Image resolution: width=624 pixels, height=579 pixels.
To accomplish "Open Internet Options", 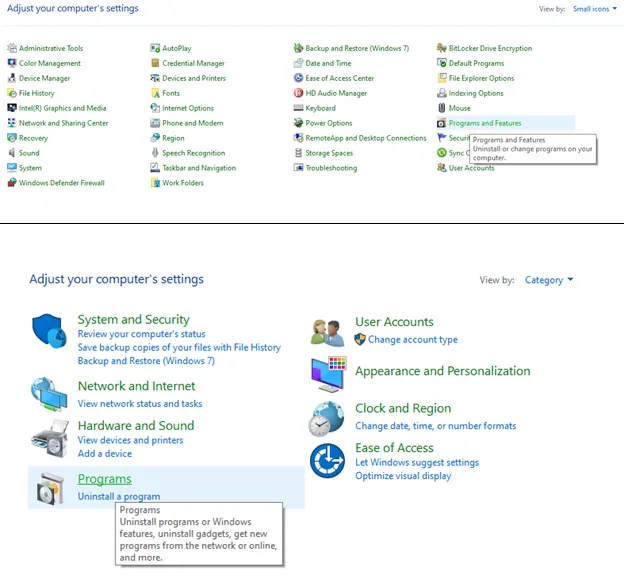I will point(188,108).
